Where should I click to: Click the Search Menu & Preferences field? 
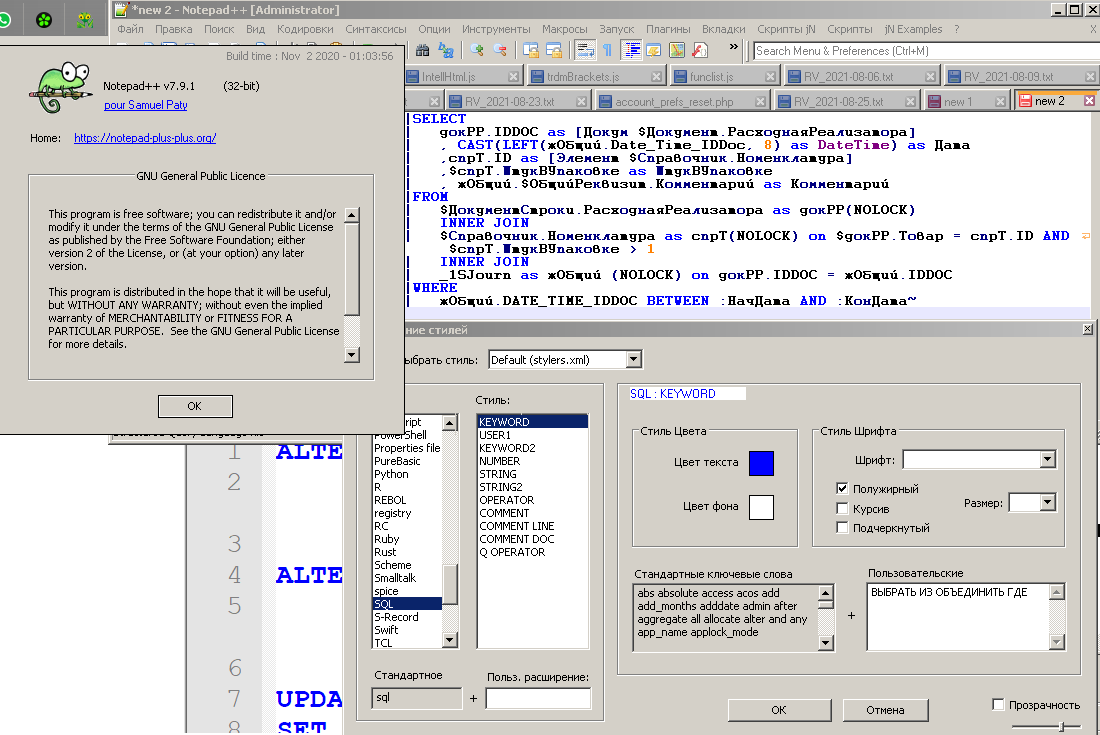[x=926, y=51]
